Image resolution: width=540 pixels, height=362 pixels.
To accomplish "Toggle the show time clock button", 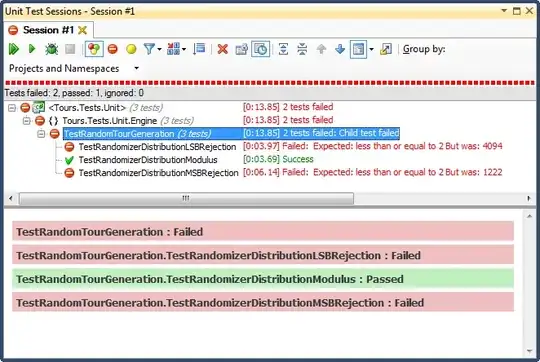I will (261, 49).
